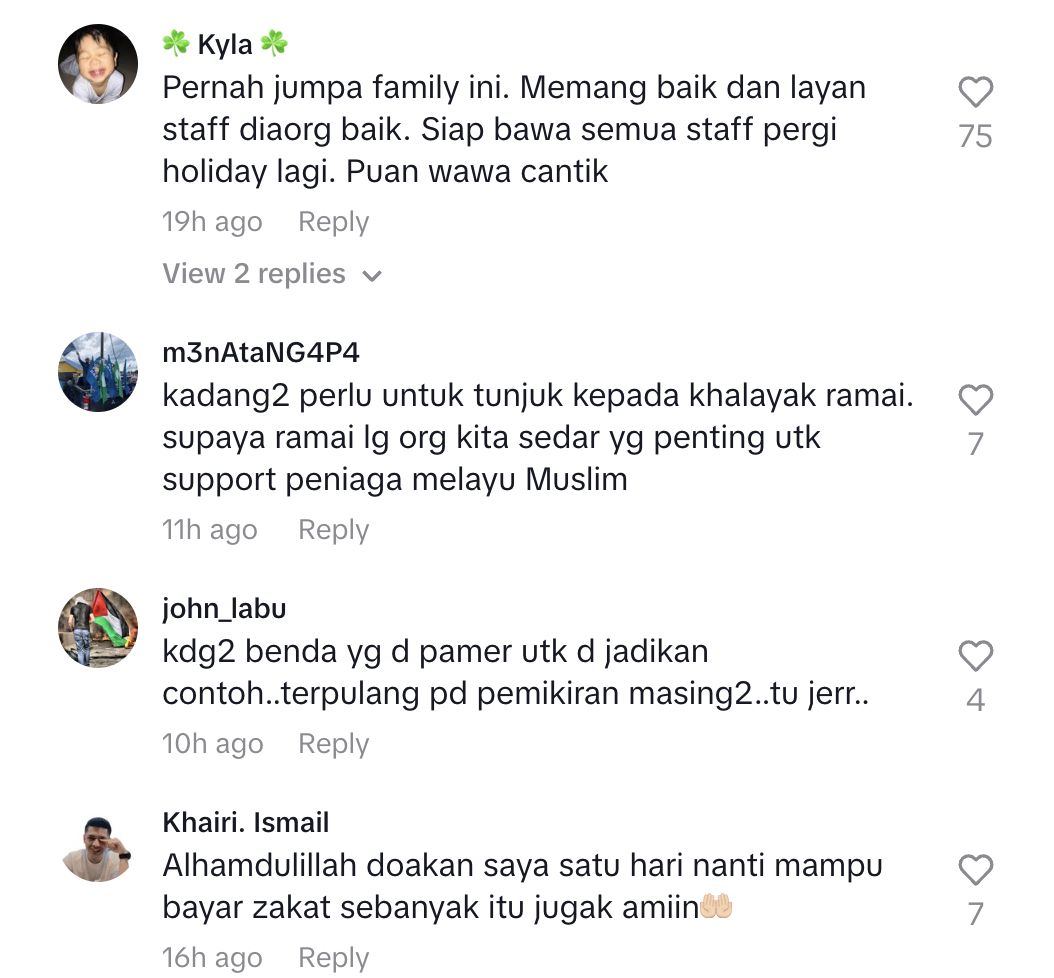Open Kyla's profile picture

(98, 64)
